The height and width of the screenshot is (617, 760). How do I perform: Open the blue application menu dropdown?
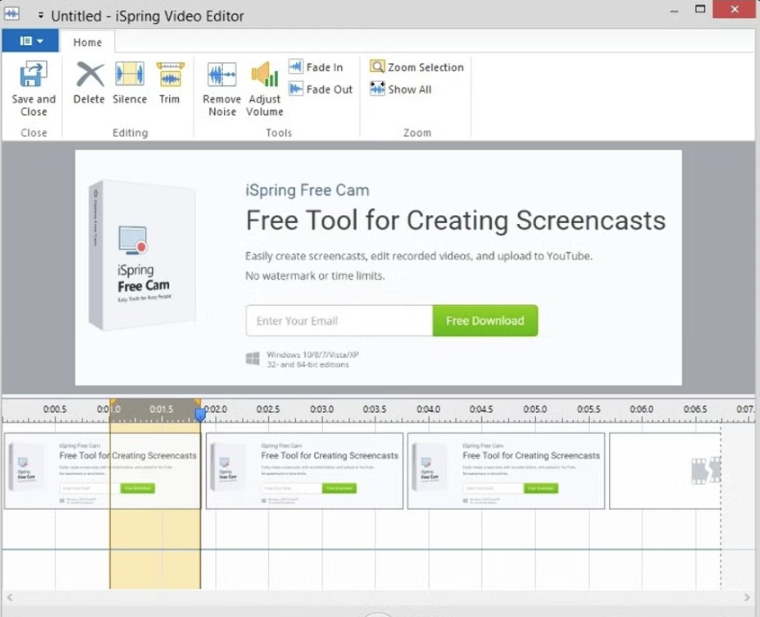coord(31,41)
